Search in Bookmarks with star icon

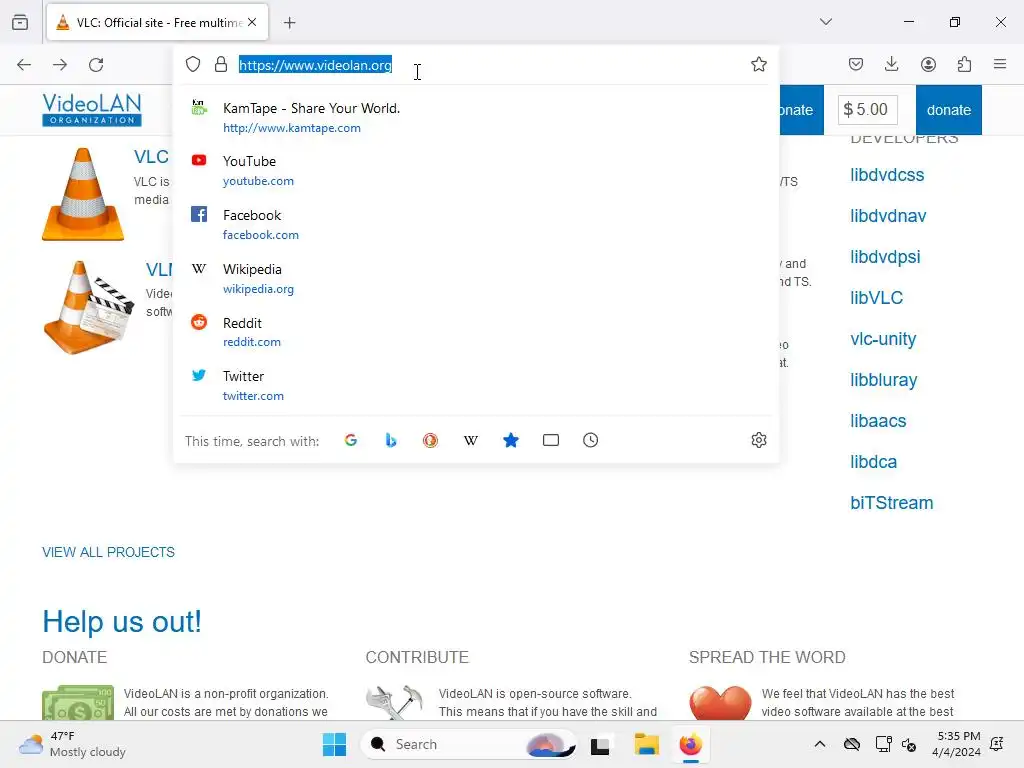click(x=511, y=440)
